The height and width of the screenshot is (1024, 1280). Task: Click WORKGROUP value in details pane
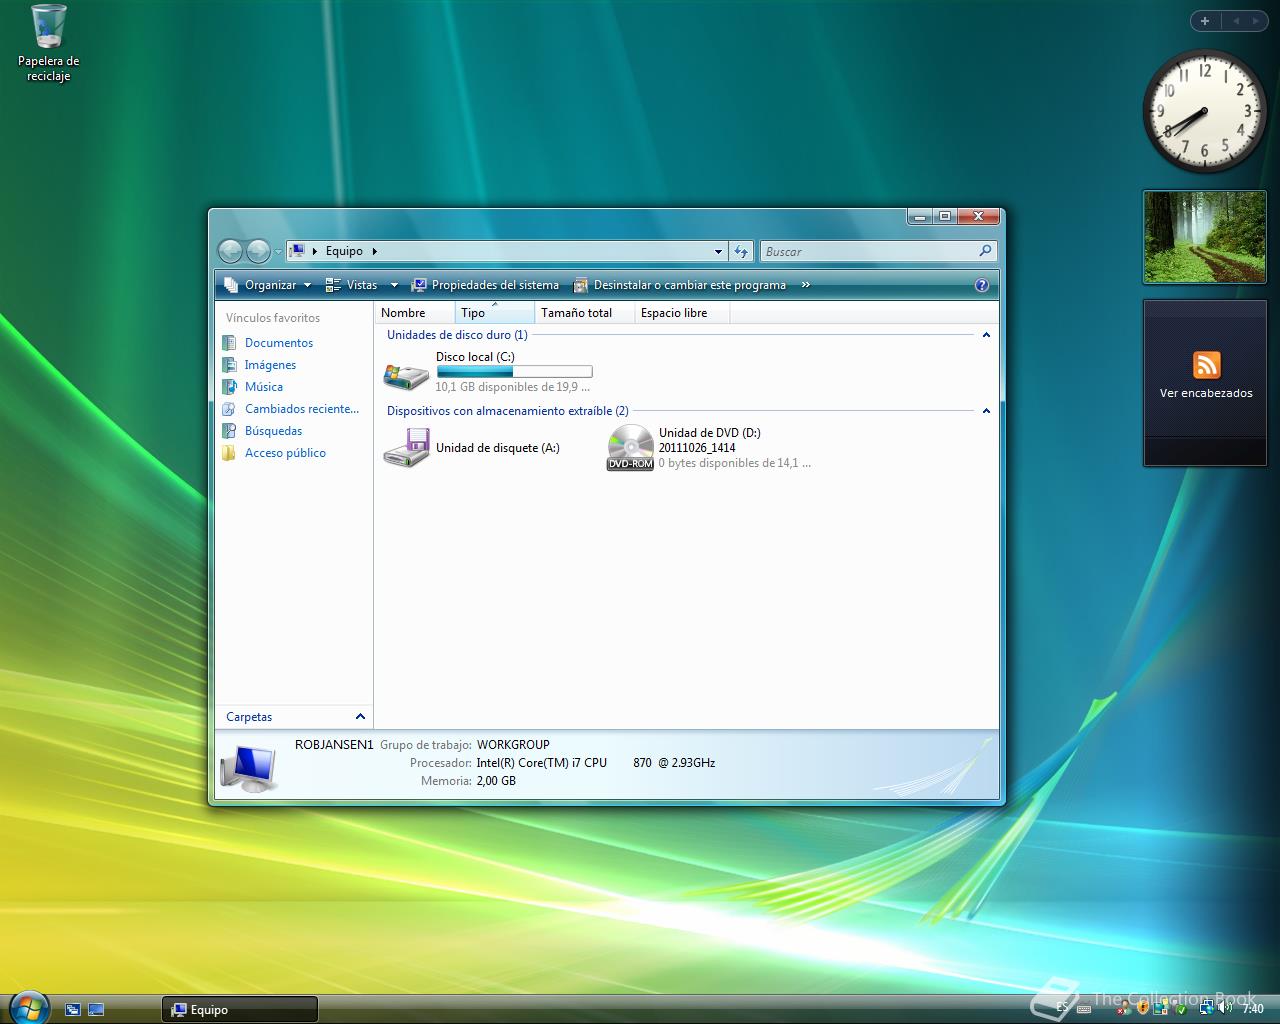tap(513, 745)
